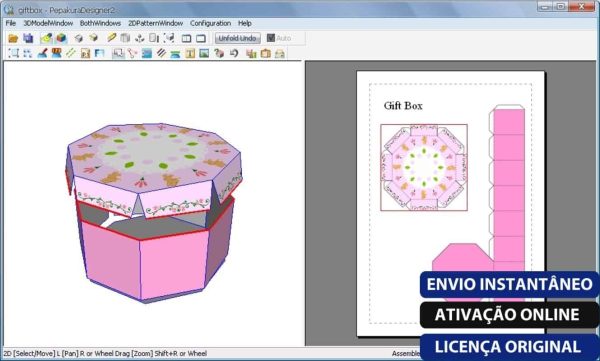Close the Pepakura Designer window
Image resolution: width=600 pixels, height=361 pixels.
tap(581, 6)
